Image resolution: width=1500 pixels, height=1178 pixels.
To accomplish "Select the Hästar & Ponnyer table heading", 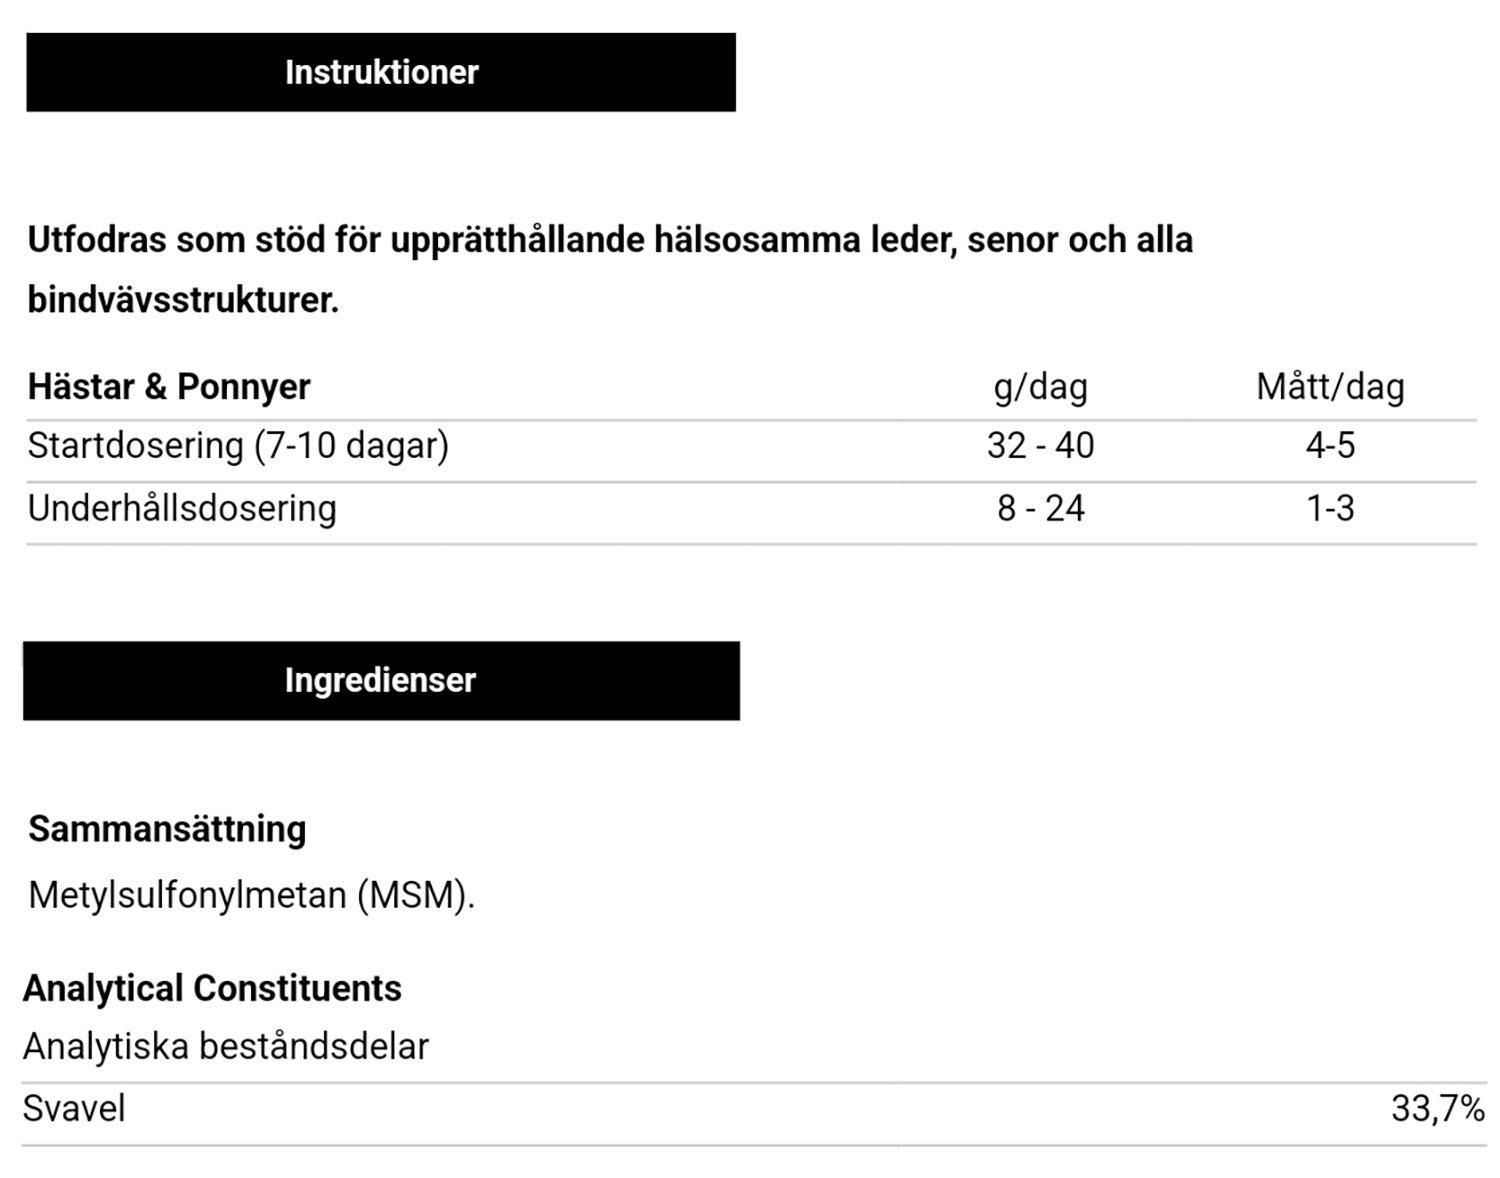I will click(x=169, y=387).
